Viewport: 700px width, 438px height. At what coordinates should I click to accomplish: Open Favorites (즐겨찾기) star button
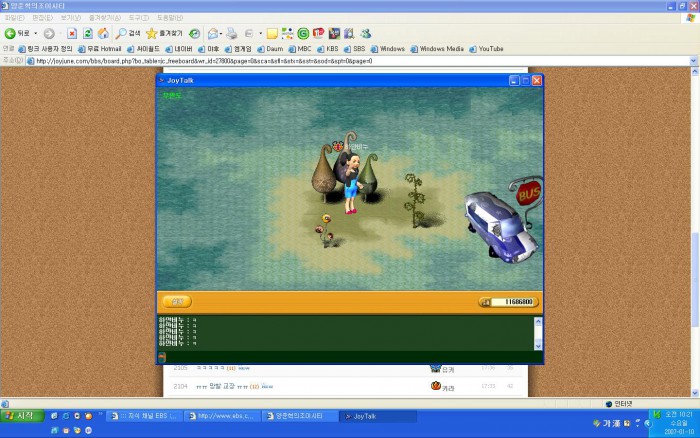167,33
